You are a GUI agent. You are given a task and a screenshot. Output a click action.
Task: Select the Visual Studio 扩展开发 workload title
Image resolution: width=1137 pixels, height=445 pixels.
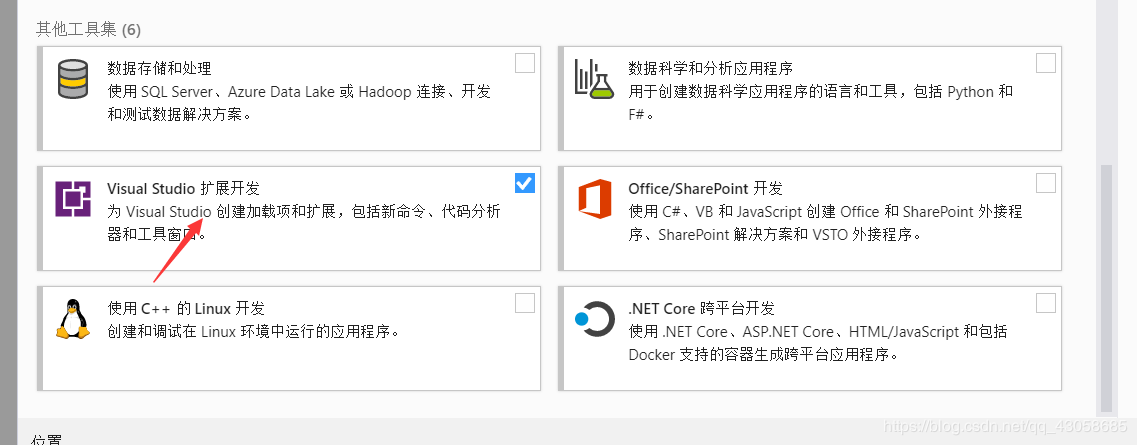(x=183, y=189)
